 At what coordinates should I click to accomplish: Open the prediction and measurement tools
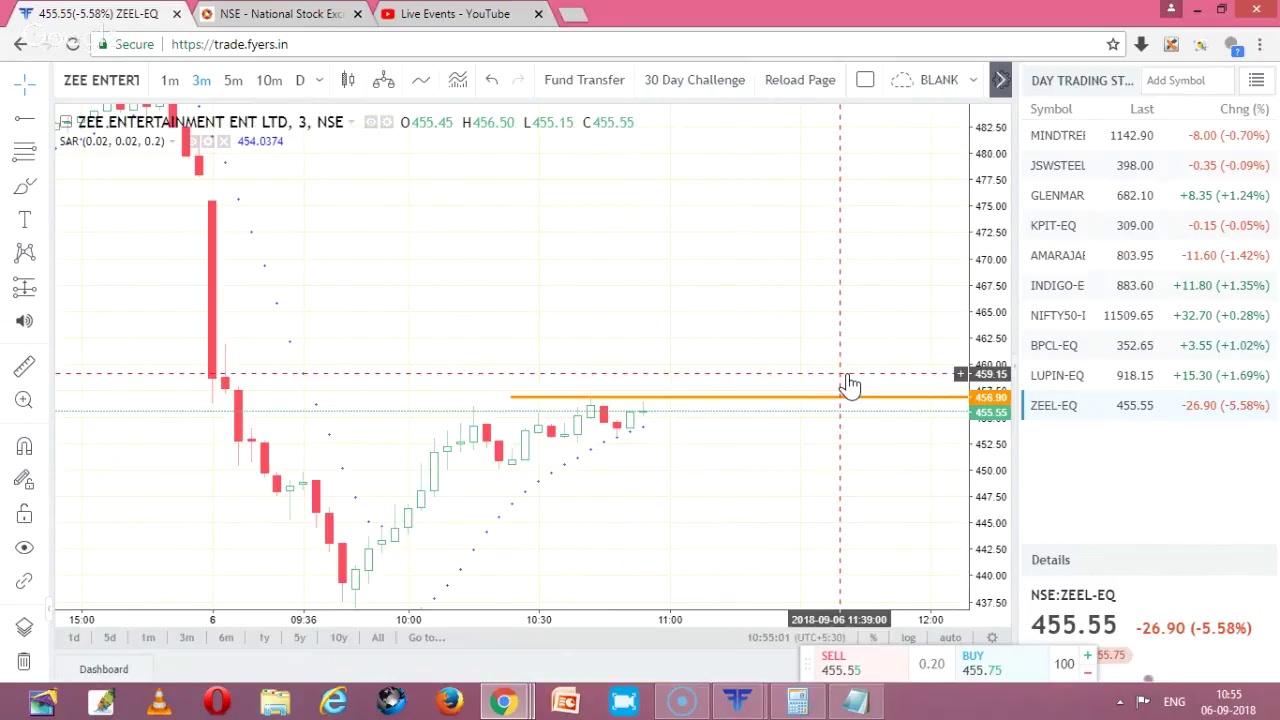(x=25, y=287)
